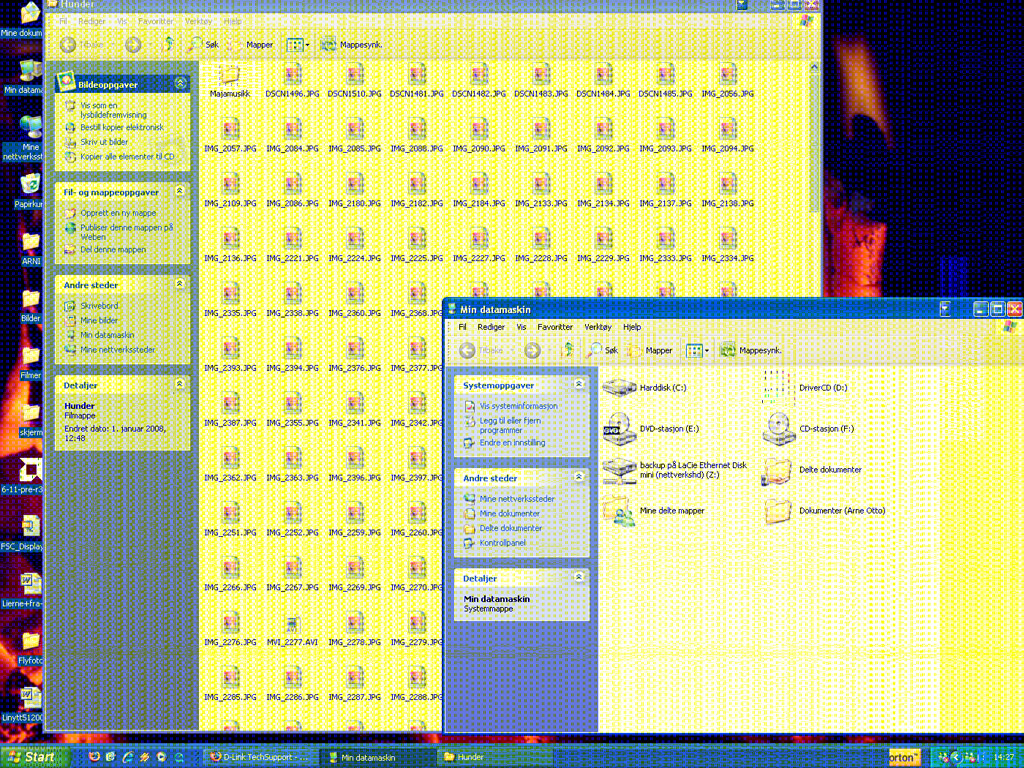Open the CD-stasjon (F:) drive
This screenshot has height=768, width=1024.
click(x=778, y=429)
